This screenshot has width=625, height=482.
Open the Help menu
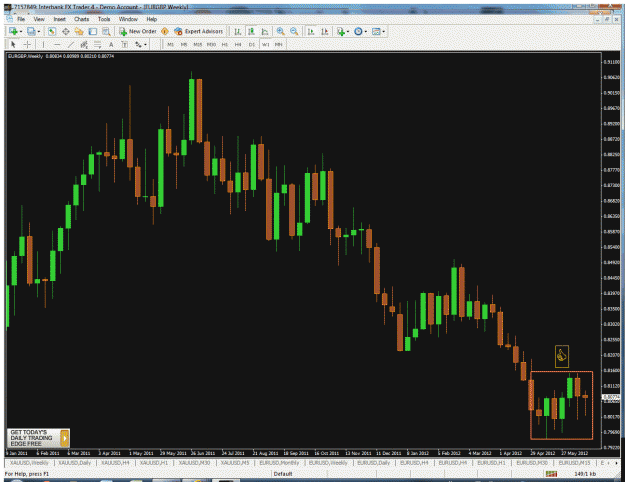[151, 19]
